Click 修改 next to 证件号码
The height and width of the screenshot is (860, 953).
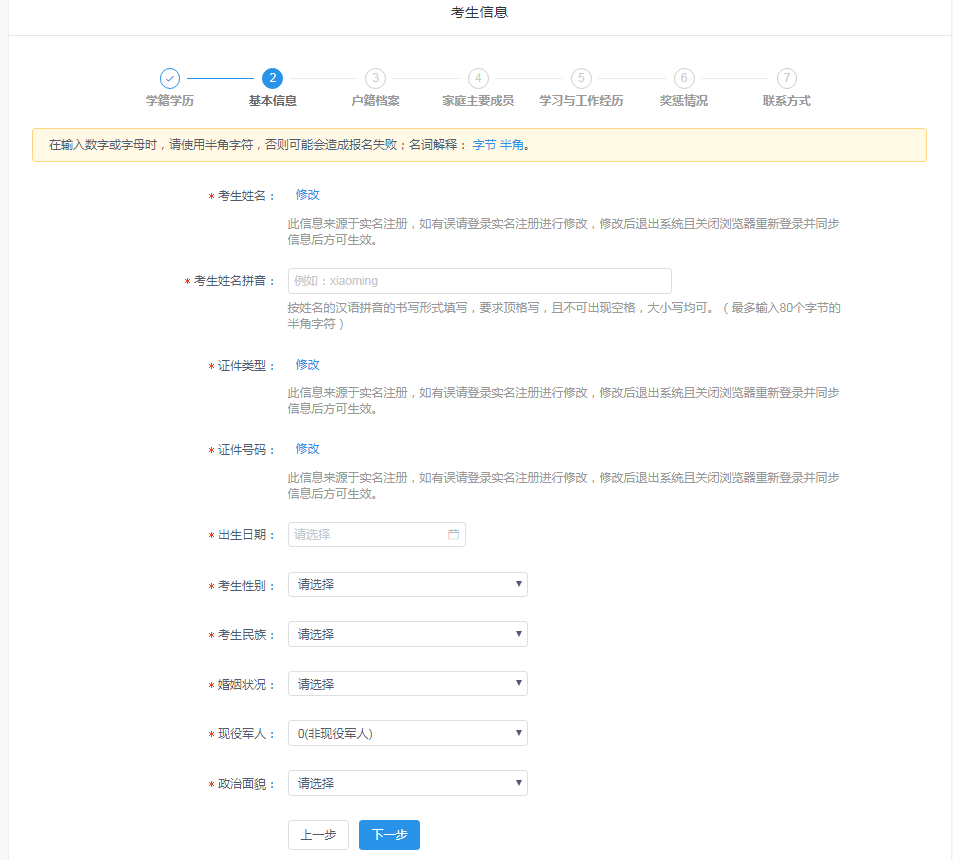click(307, 448)
